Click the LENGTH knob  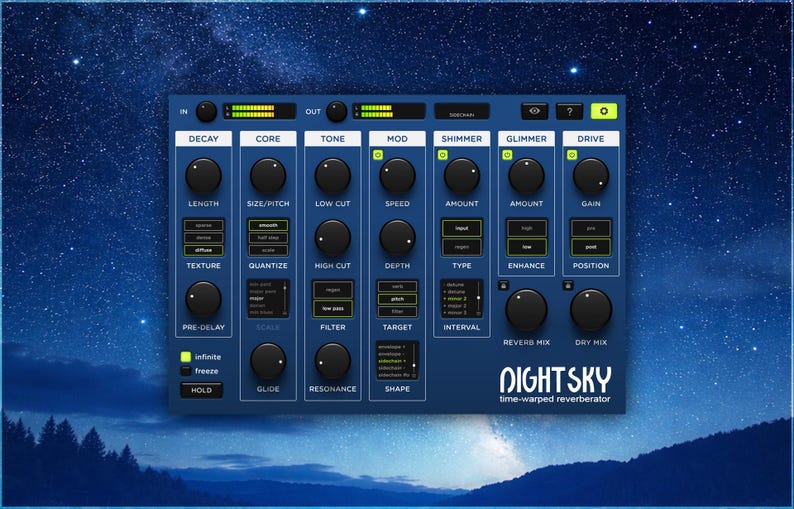click(x=204, y=176)
